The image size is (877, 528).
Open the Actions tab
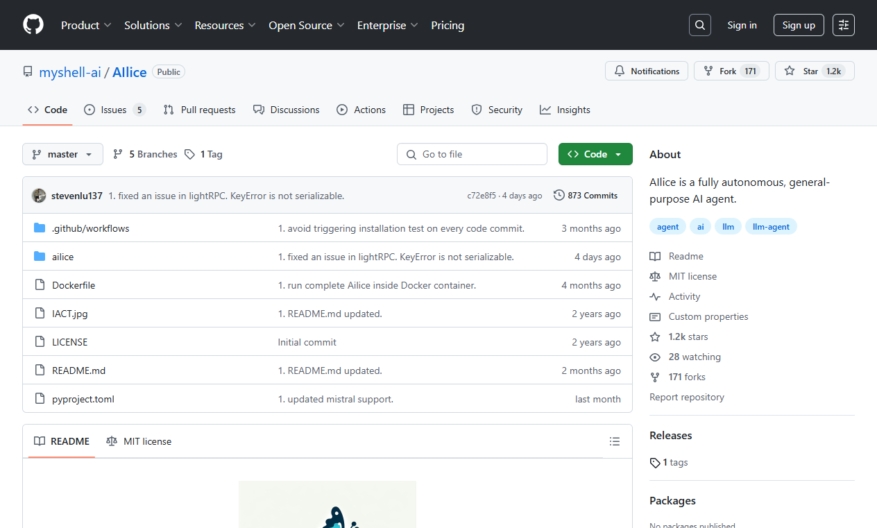pos(361,110)
